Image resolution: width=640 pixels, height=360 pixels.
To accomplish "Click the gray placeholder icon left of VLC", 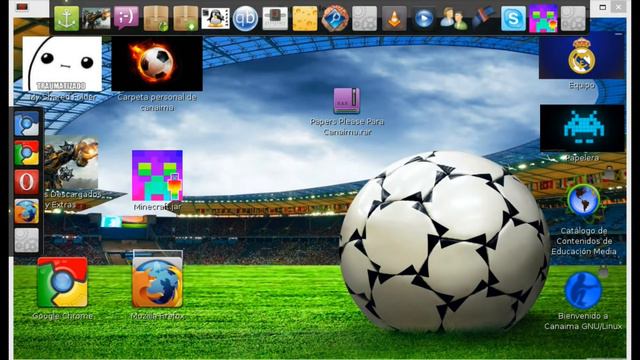I will tap(364, 19).
